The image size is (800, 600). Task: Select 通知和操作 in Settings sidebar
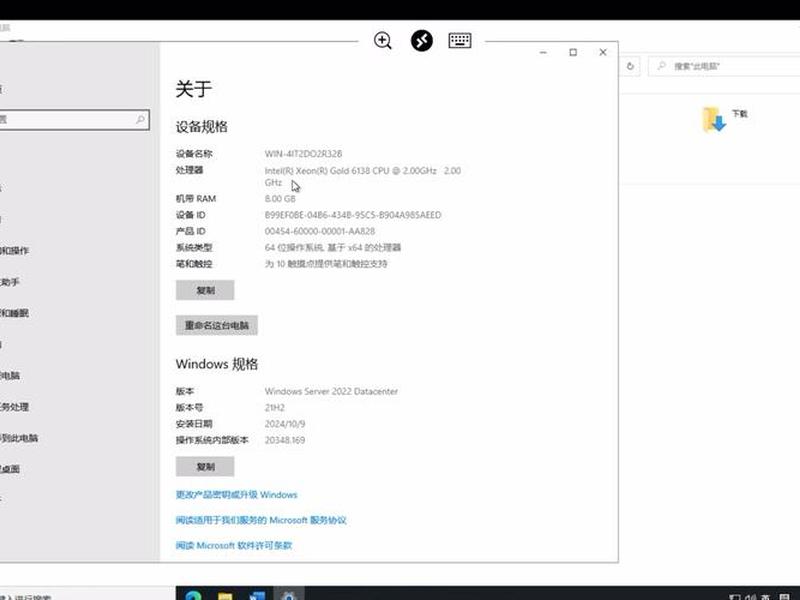point(14,251)
